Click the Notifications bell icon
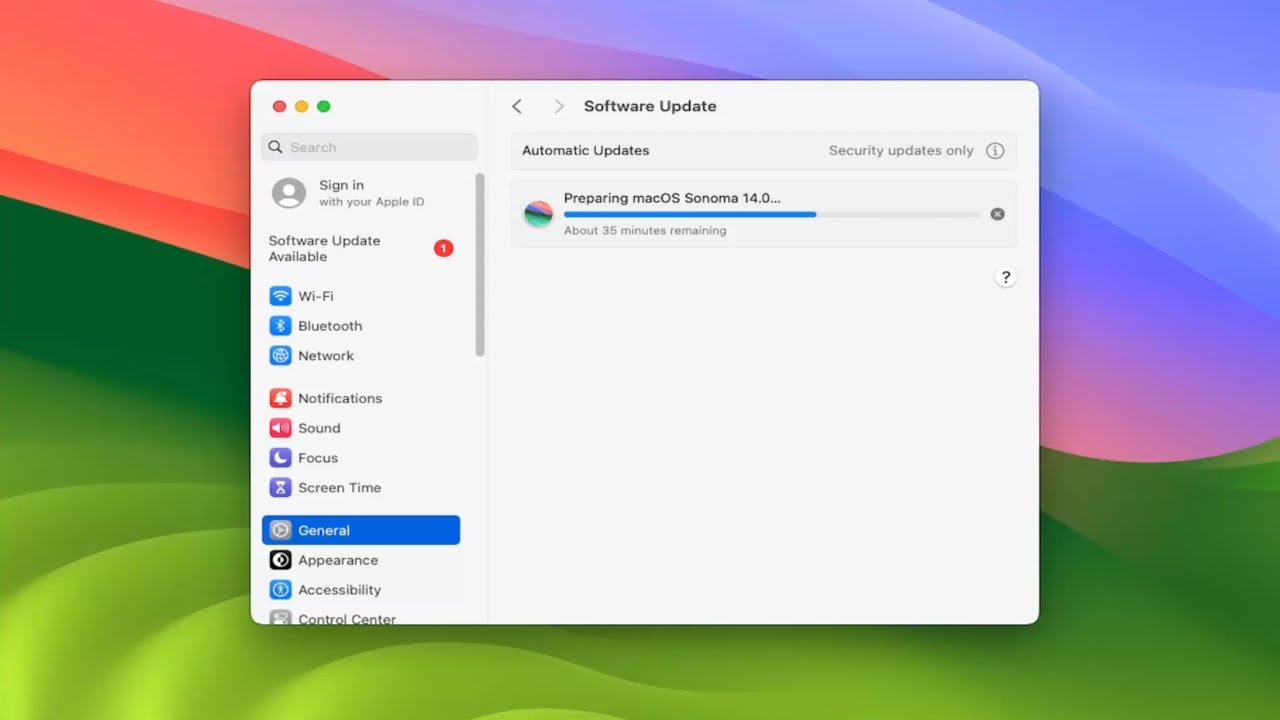The height and width of the screenshot is (720, 1280). pos(280,398)
